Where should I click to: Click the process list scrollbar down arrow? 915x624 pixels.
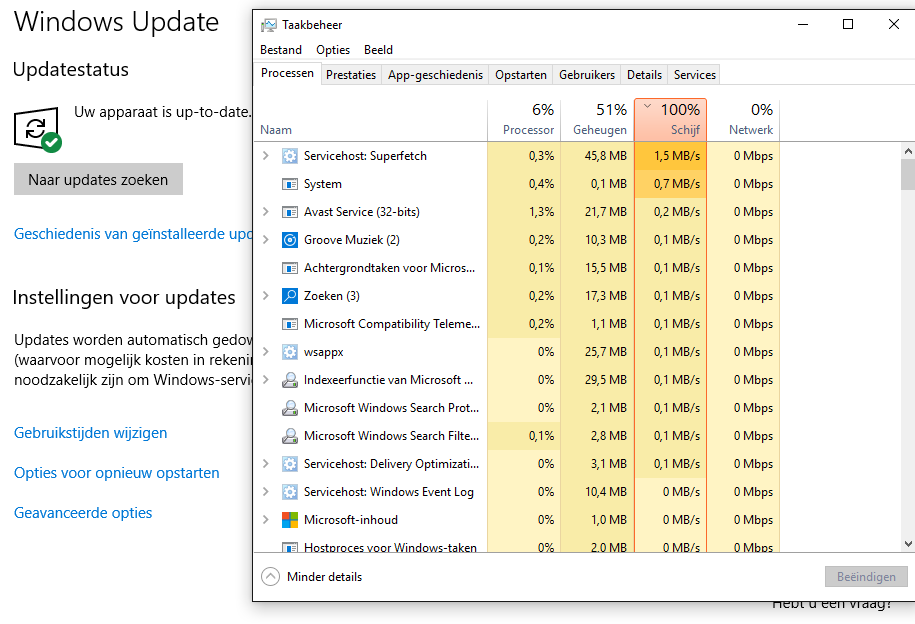coord(908,544)
